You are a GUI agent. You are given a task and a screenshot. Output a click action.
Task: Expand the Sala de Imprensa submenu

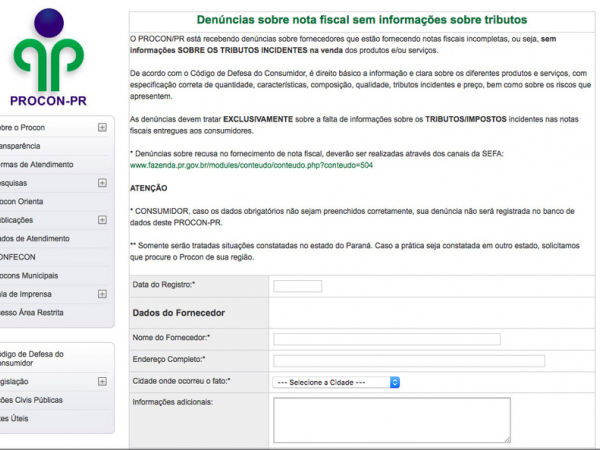coord(102,294)
